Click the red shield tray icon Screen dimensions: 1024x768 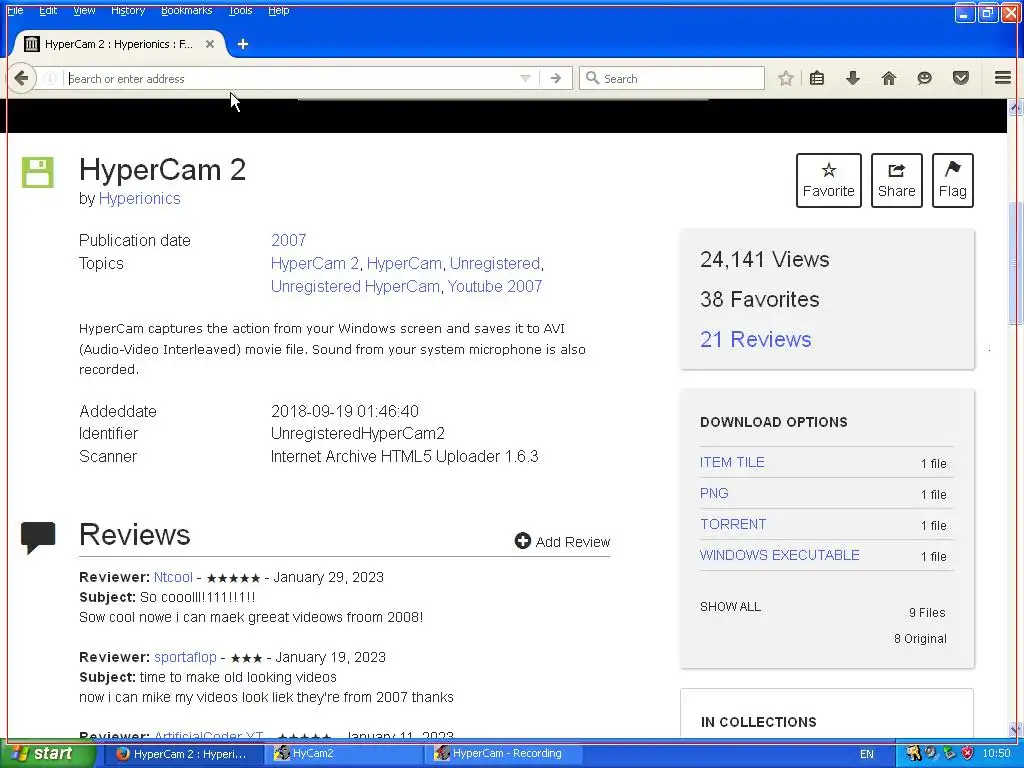(x=967, y=754)
